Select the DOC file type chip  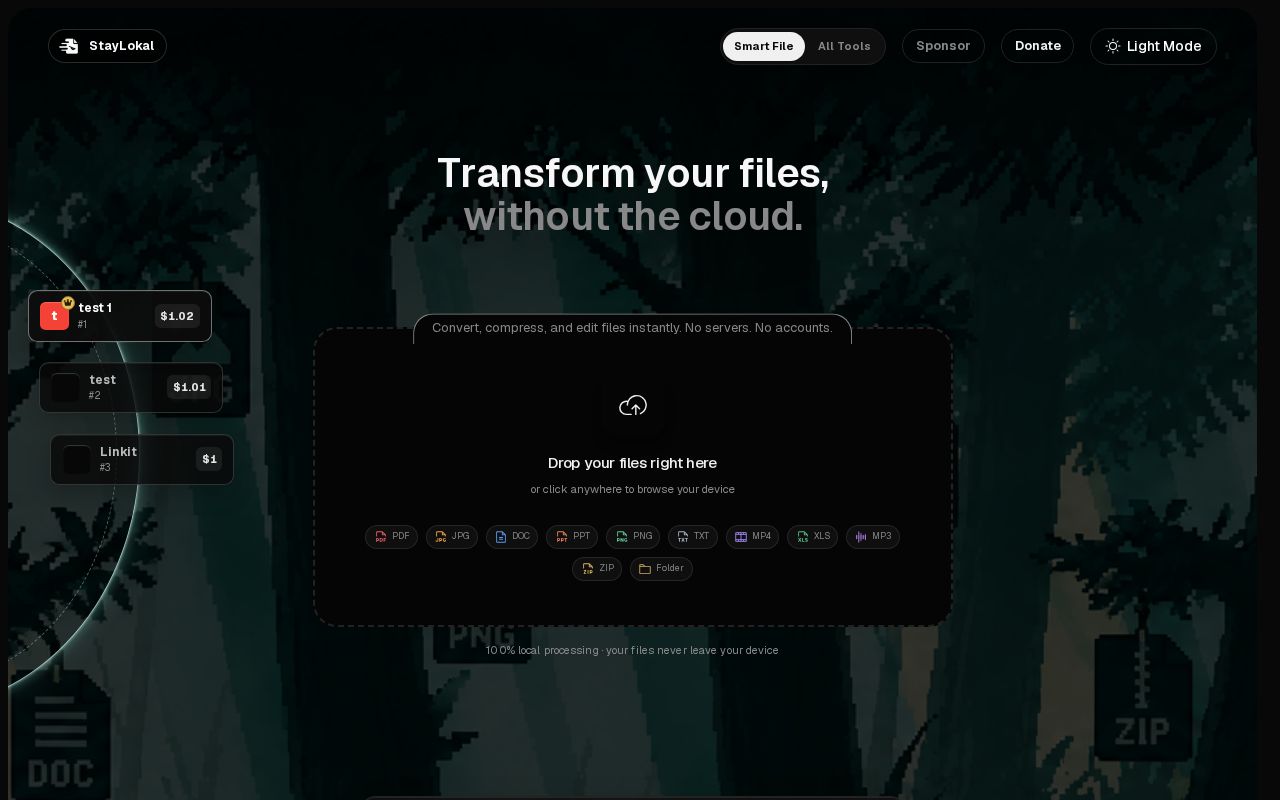512,537
